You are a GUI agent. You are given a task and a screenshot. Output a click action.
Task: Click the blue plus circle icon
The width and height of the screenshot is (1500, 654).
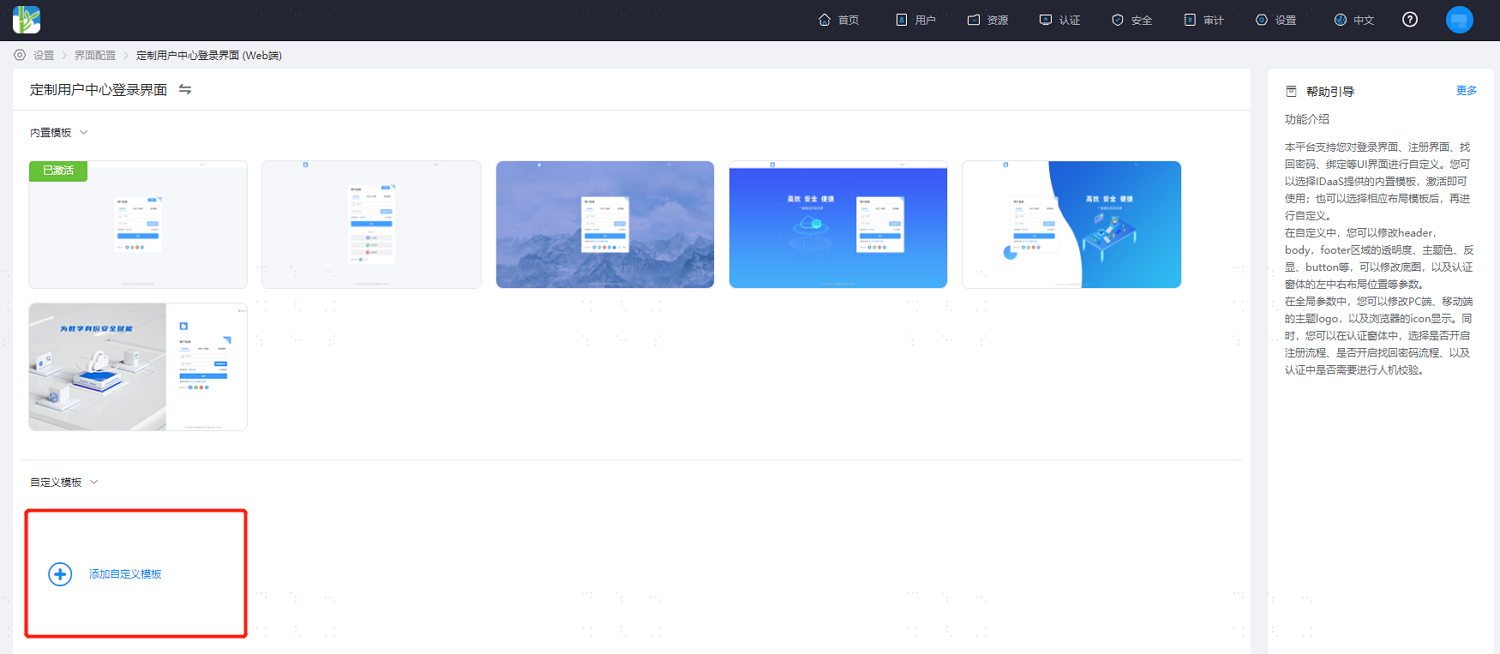tap(60, 574)
